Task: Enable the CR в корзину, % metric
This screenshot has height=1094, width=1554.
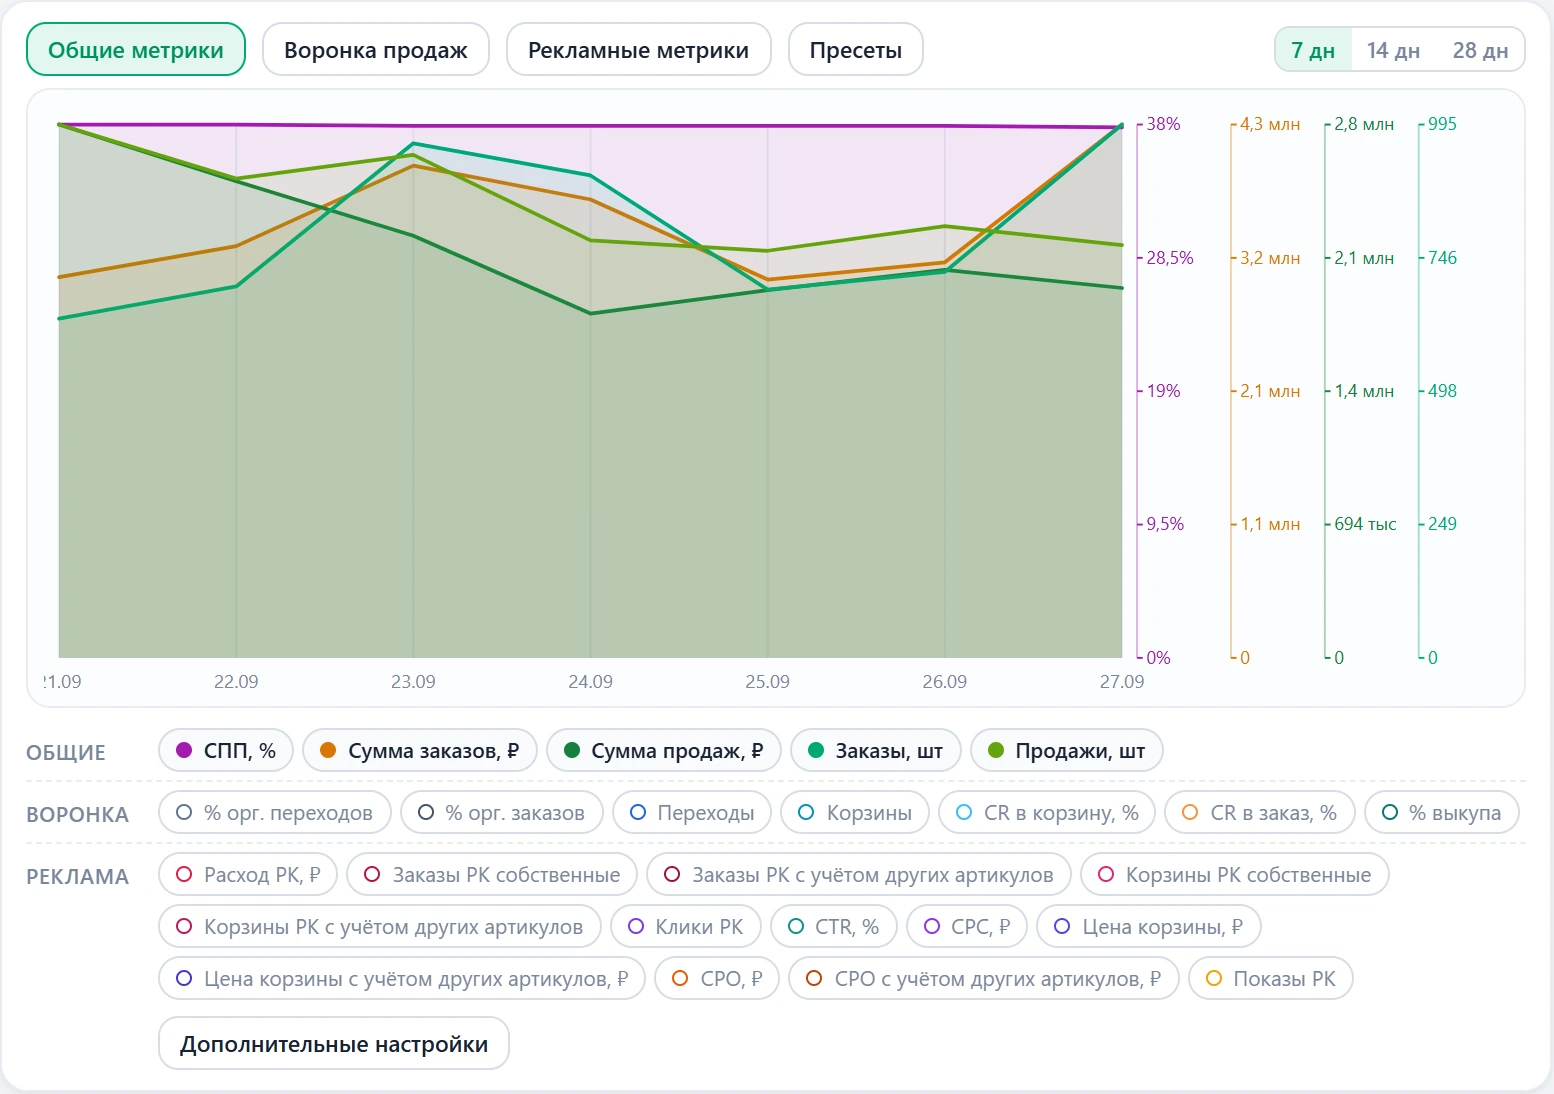Action: 1047,812
